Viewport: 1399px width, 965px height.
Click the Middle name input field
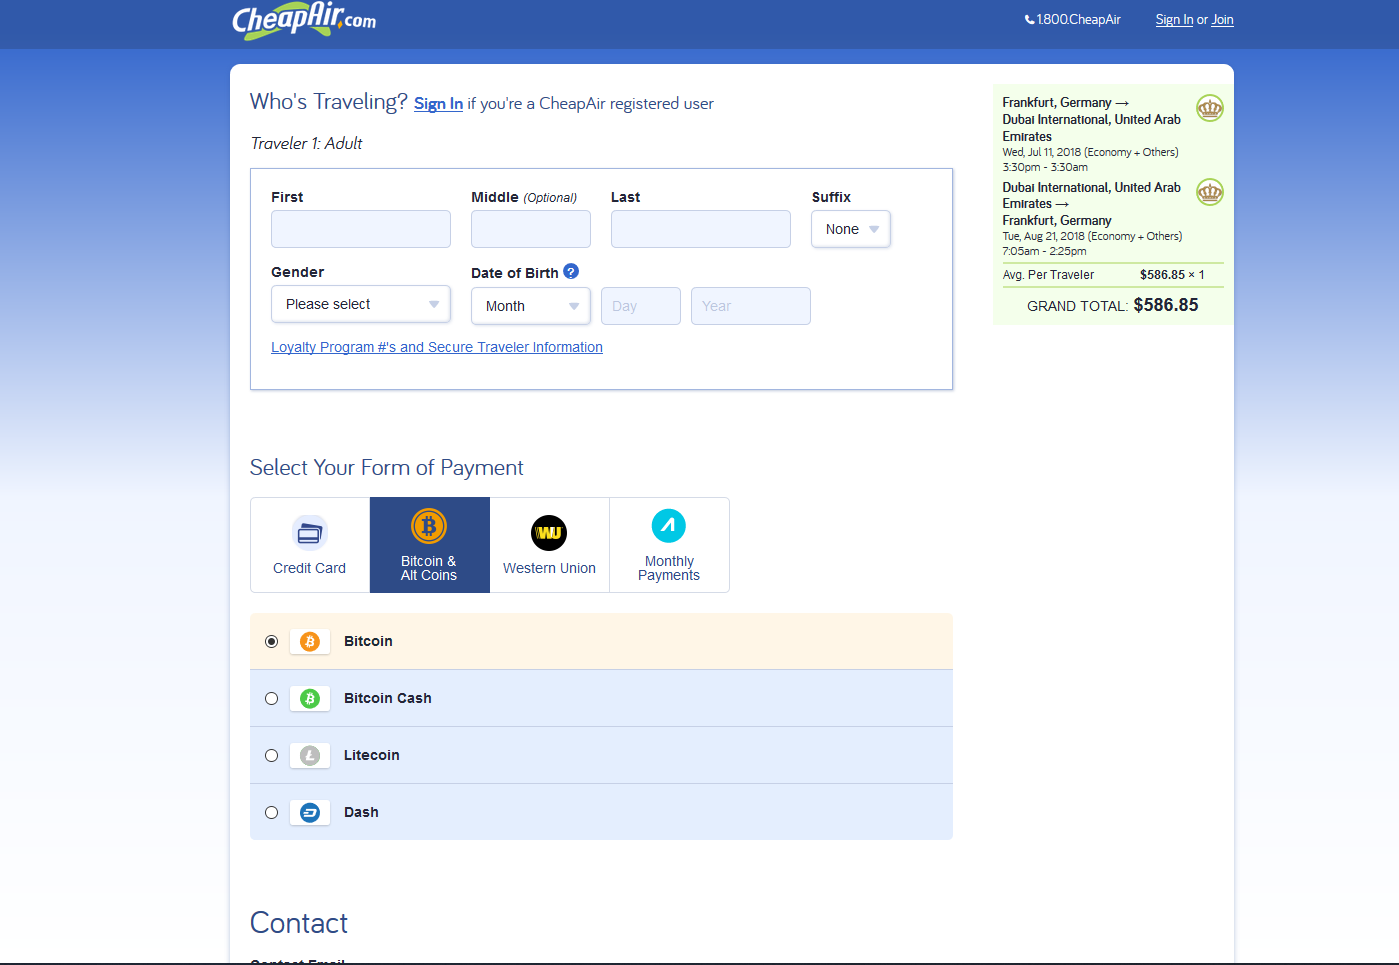click(531, 229)
